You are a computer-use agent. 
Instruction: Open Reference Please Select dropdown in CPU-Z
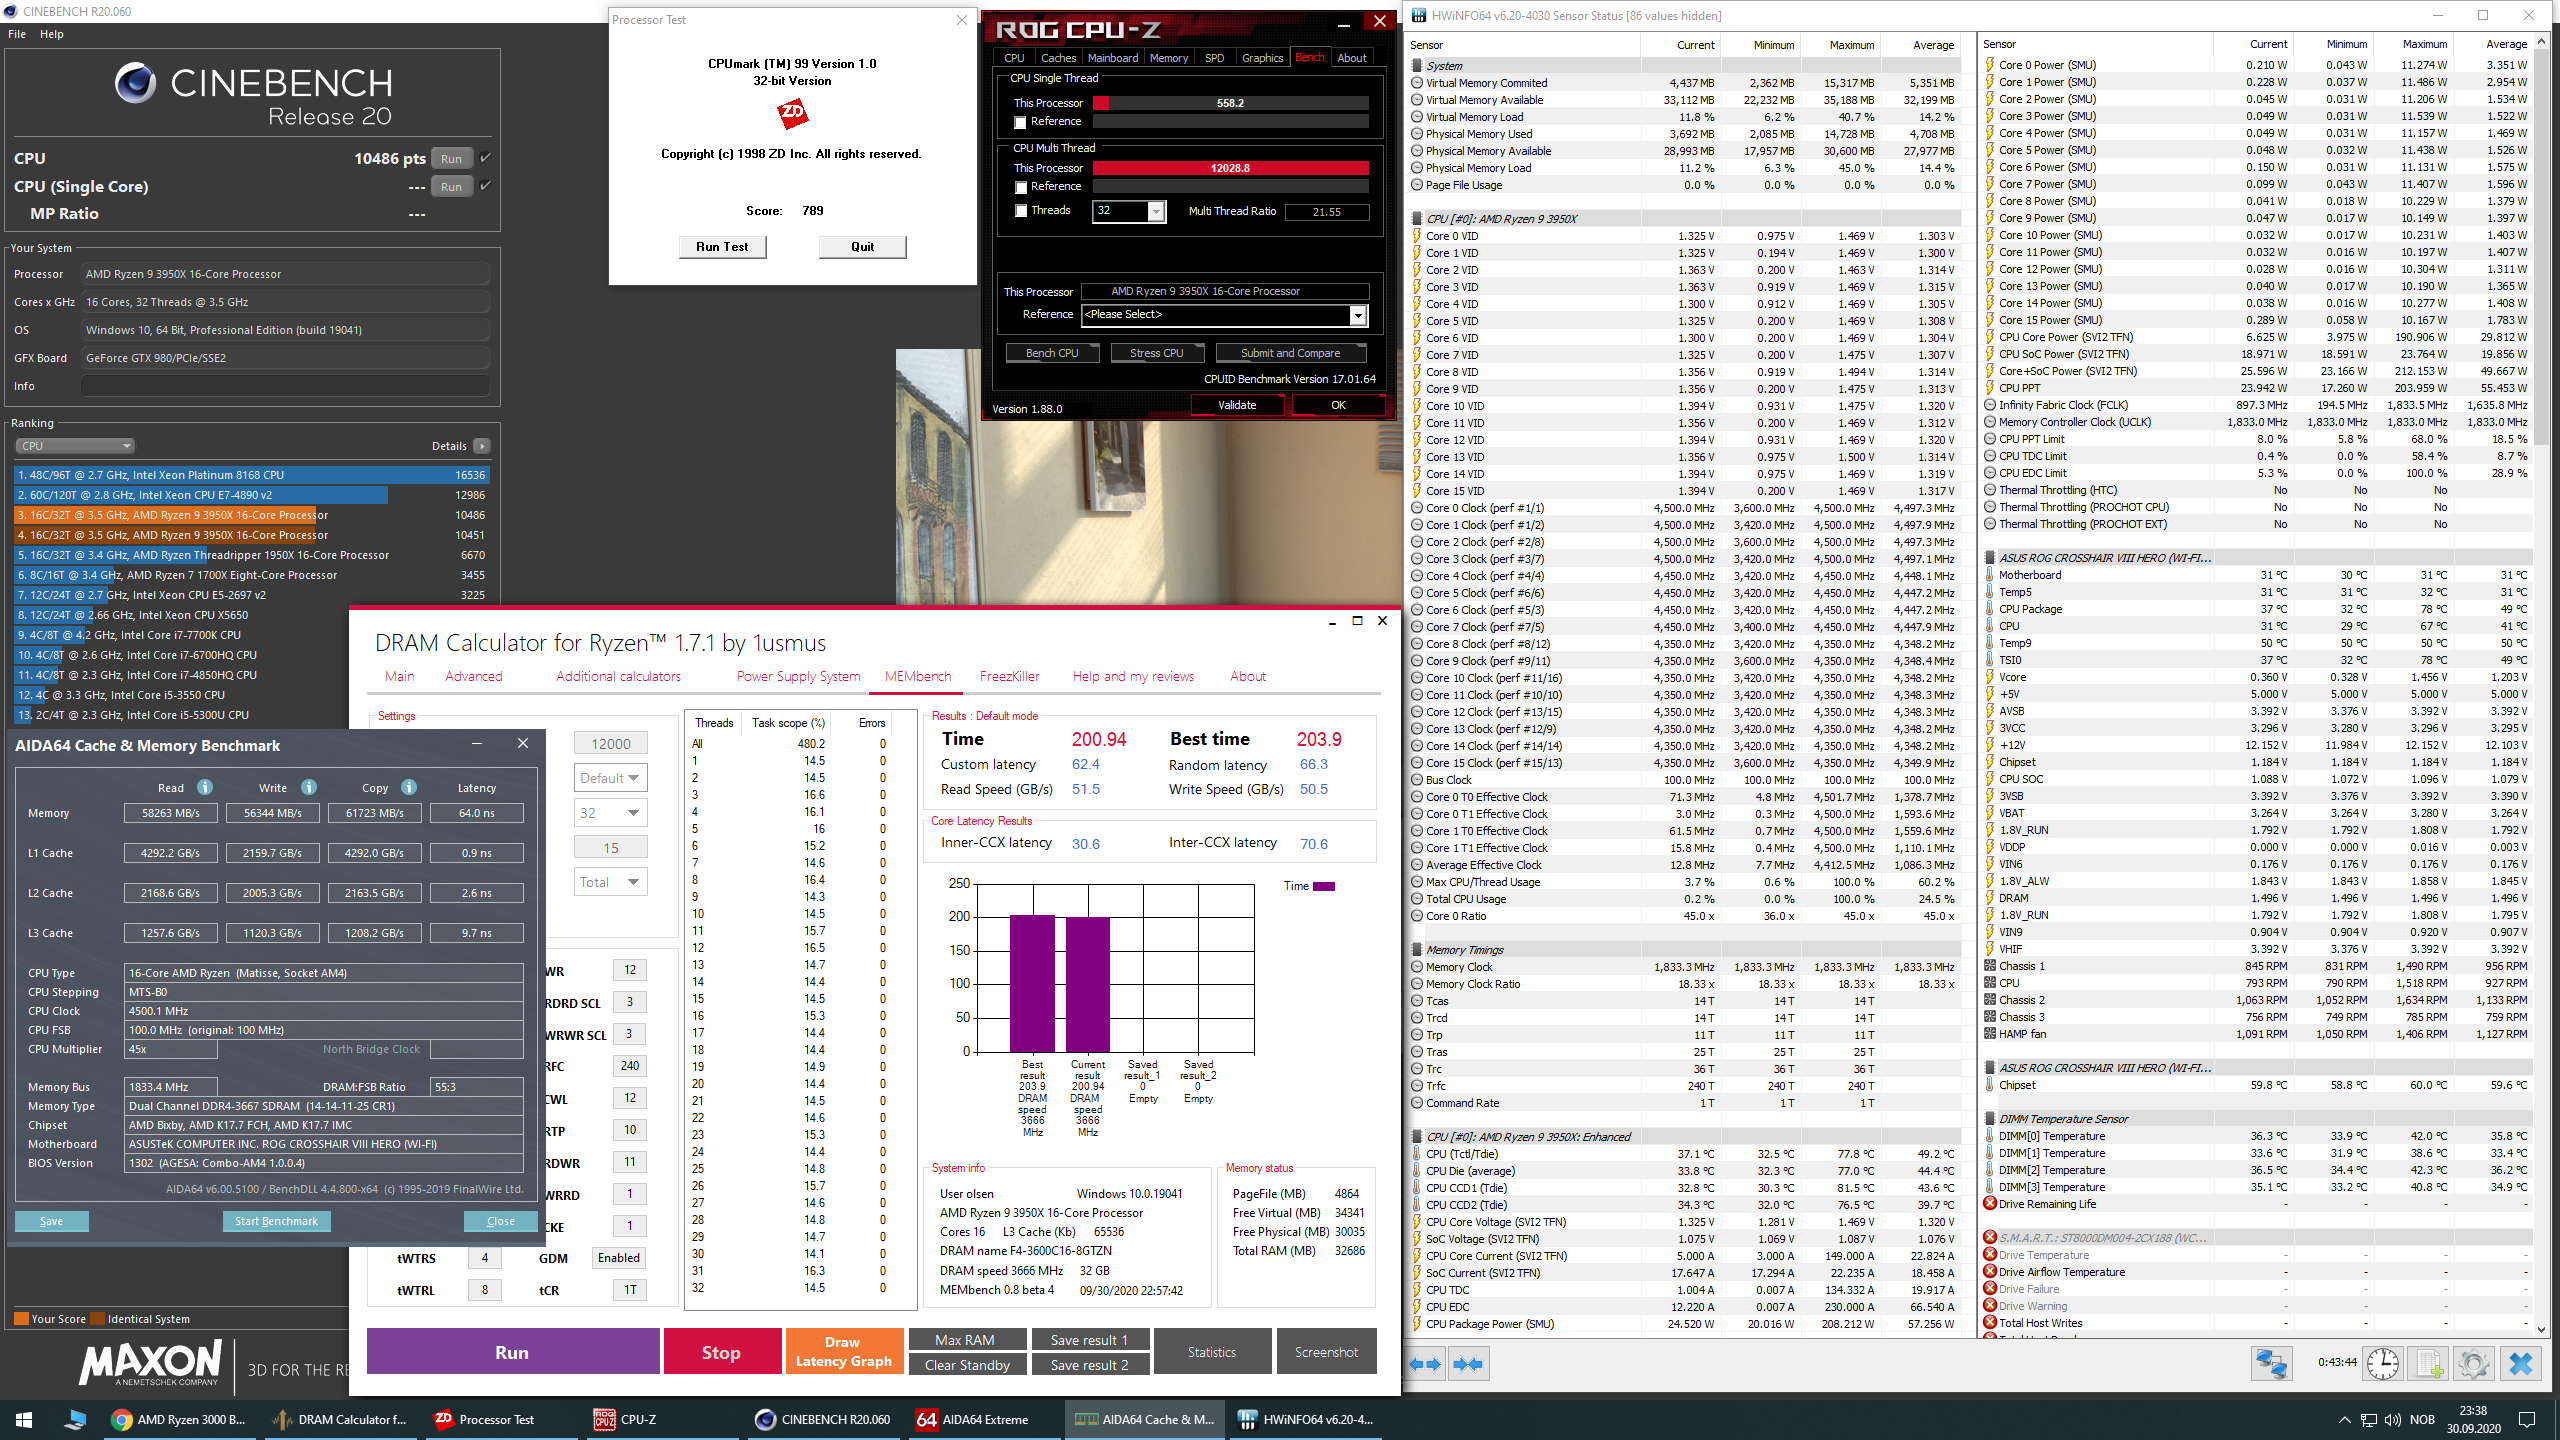coord(1357,315)
